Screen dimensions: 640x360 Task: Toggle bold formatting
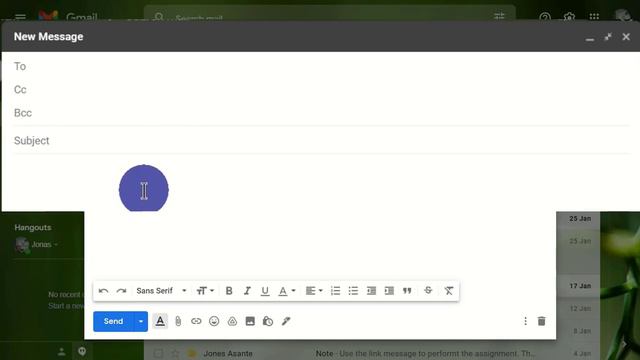(229, 291)
